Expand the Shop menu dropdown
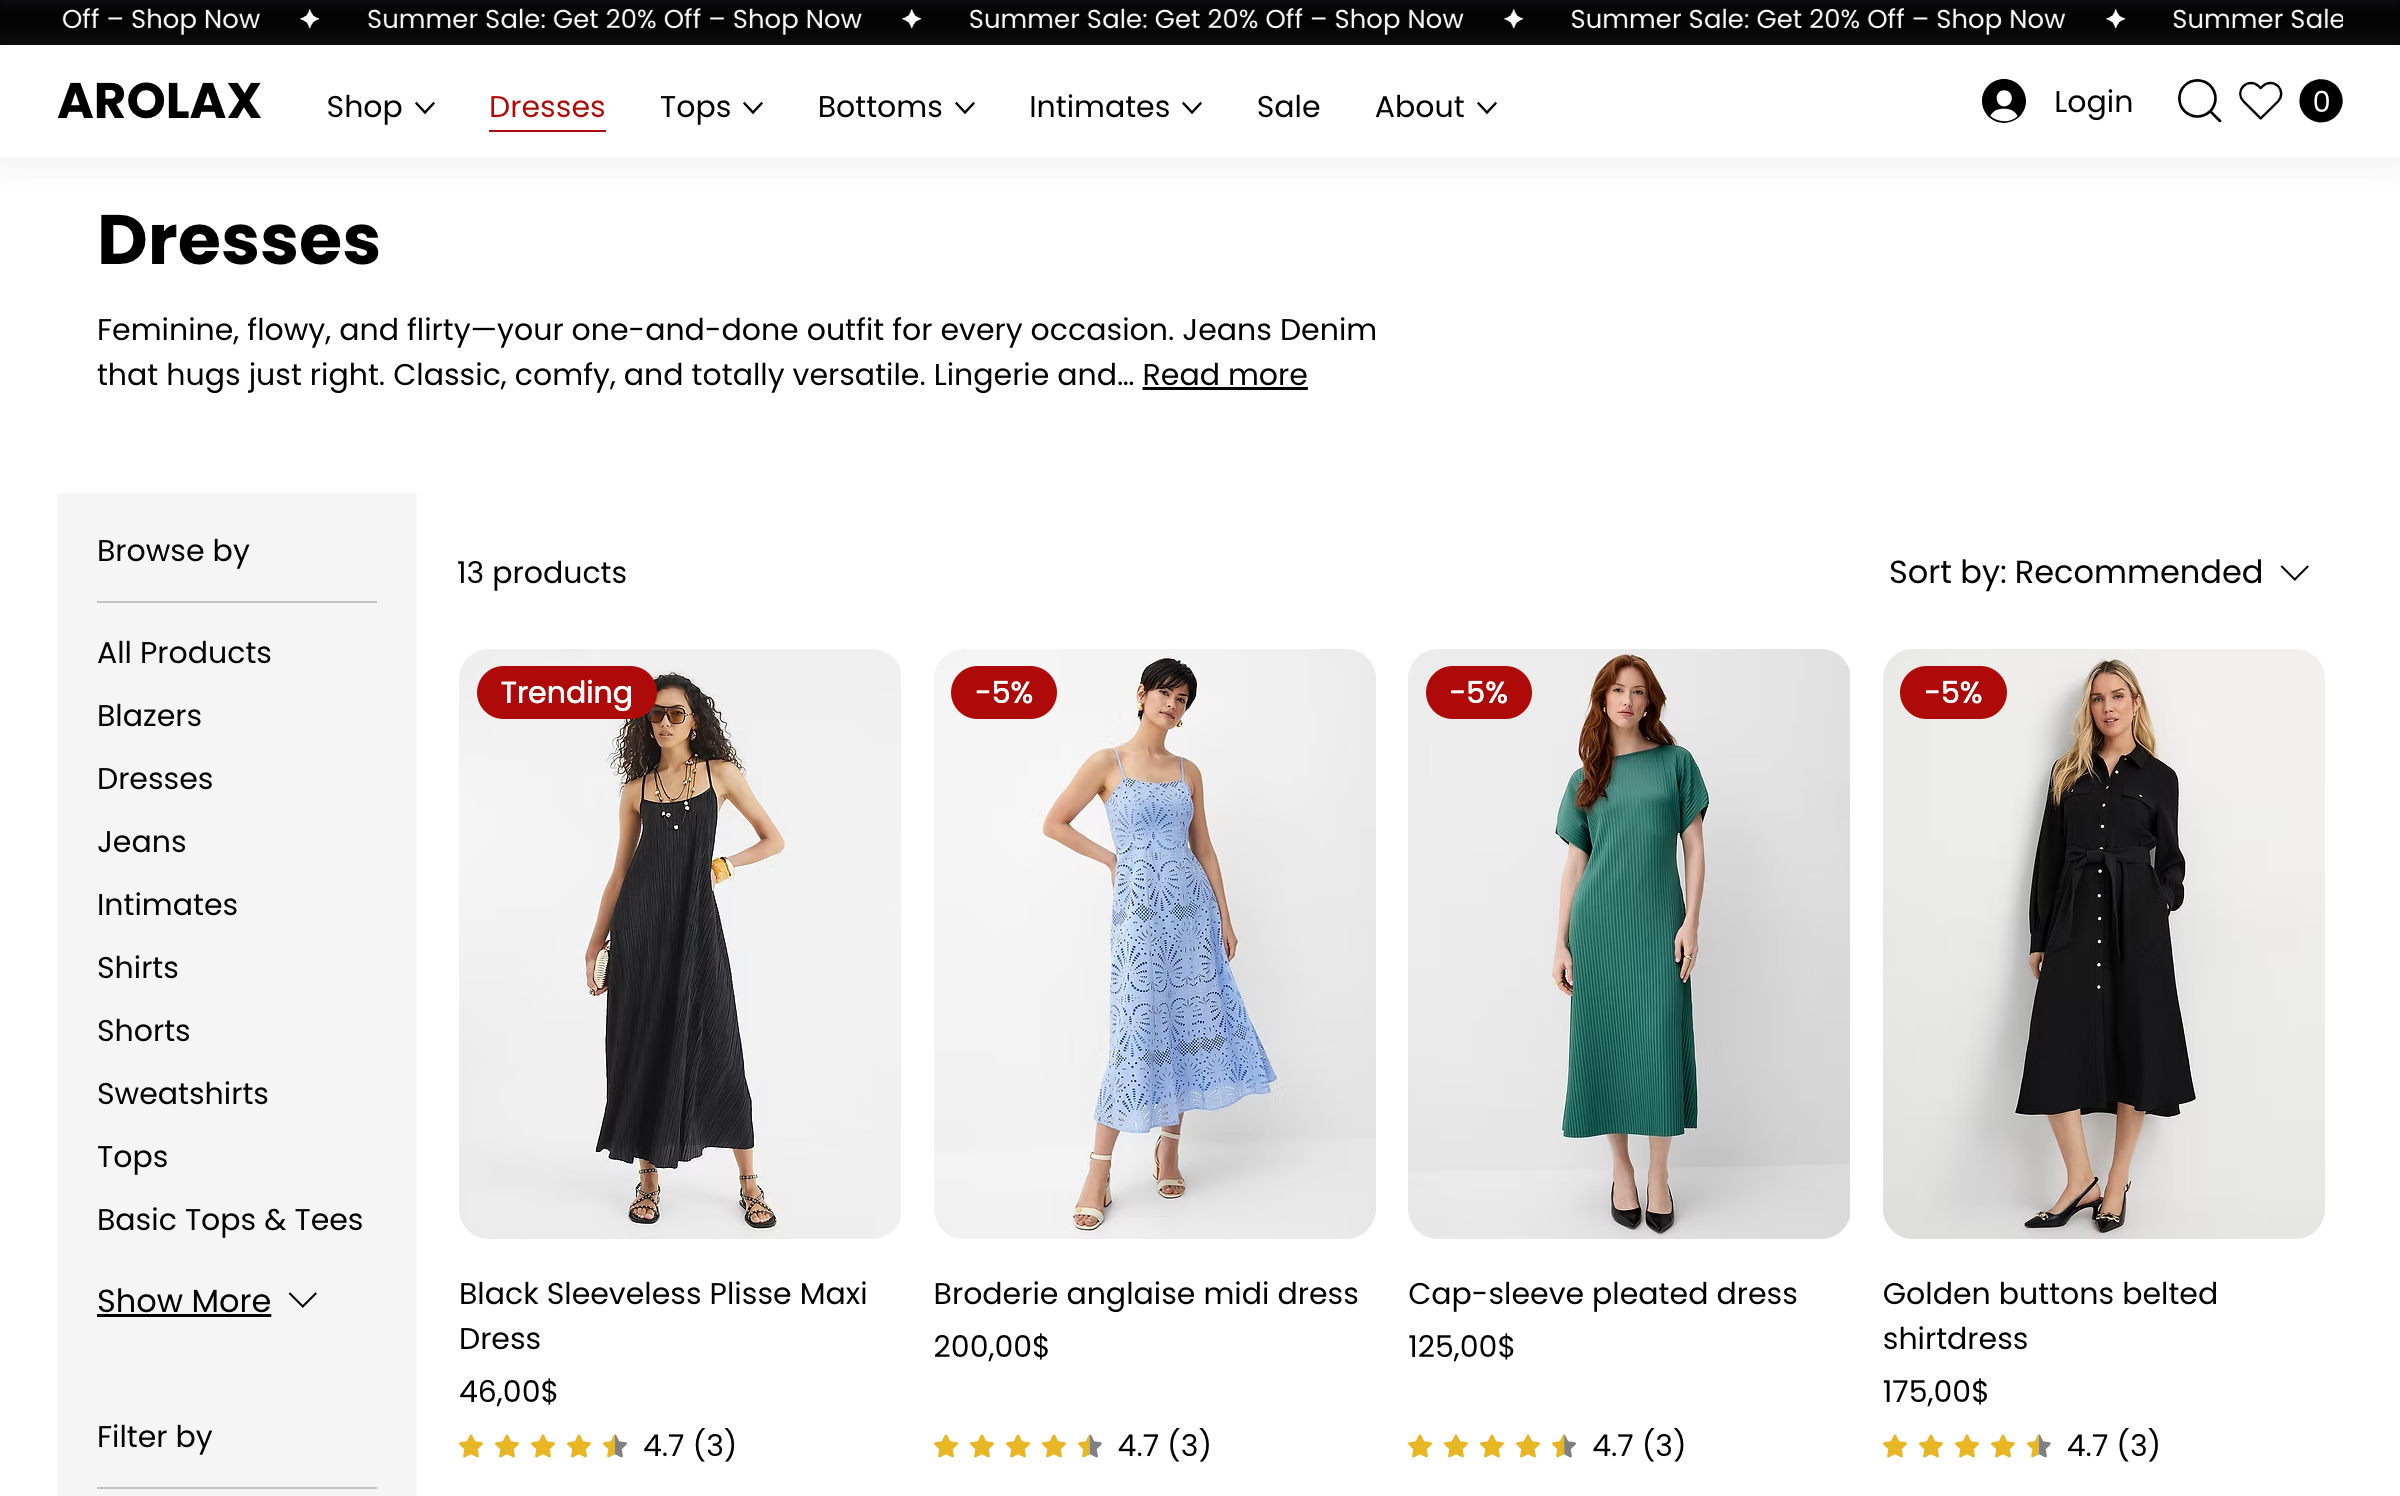This screenshot has width=2400, height=1496. pos(381,107)
